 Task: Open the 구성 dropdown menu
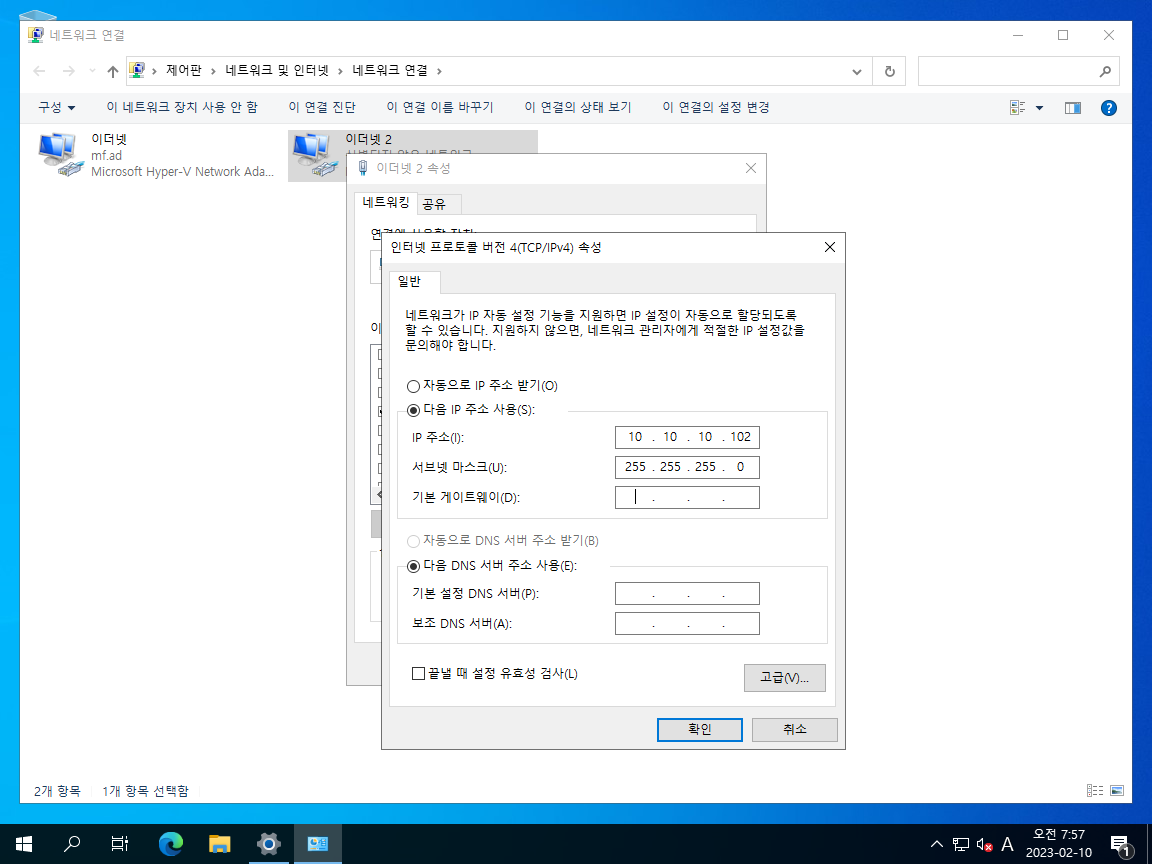[57, 107]
